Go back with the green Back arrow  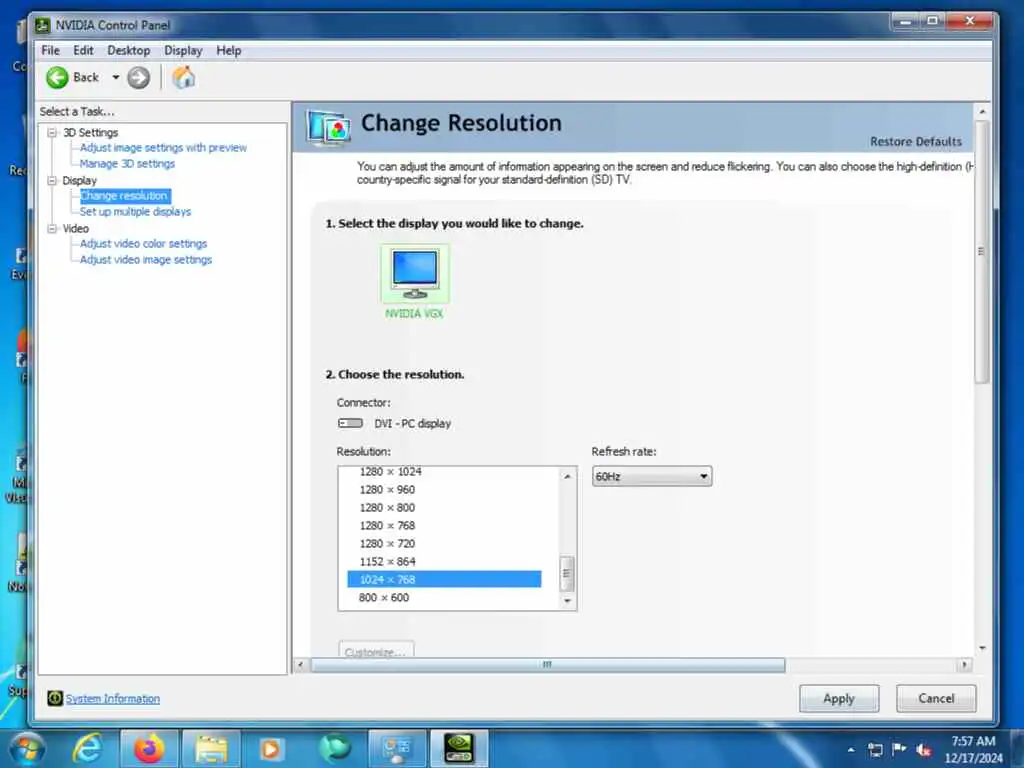[x=57, y=78]
